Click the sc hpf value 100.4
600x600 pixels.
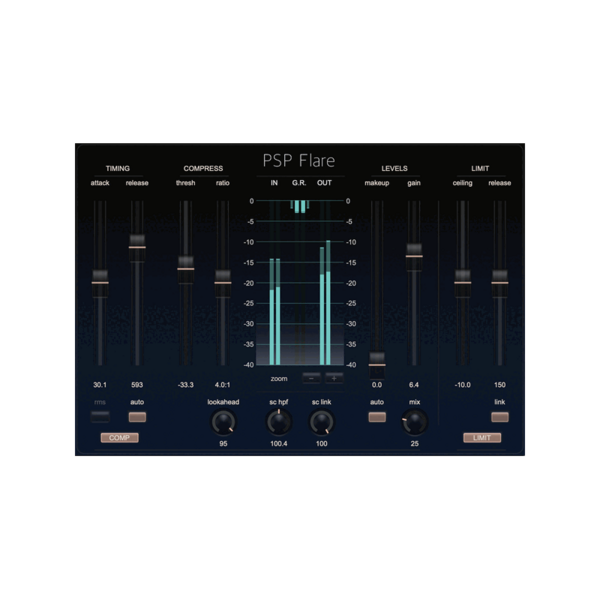(x=279, y=443)
